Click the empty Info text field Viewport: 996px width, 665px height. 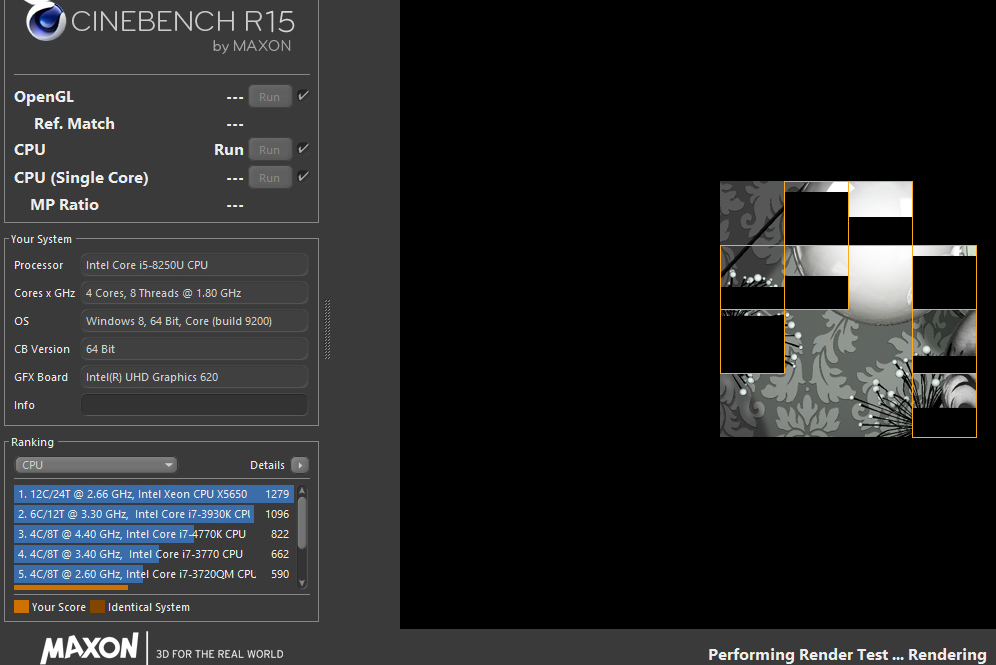pyautogui.click(x=194, y=405)
